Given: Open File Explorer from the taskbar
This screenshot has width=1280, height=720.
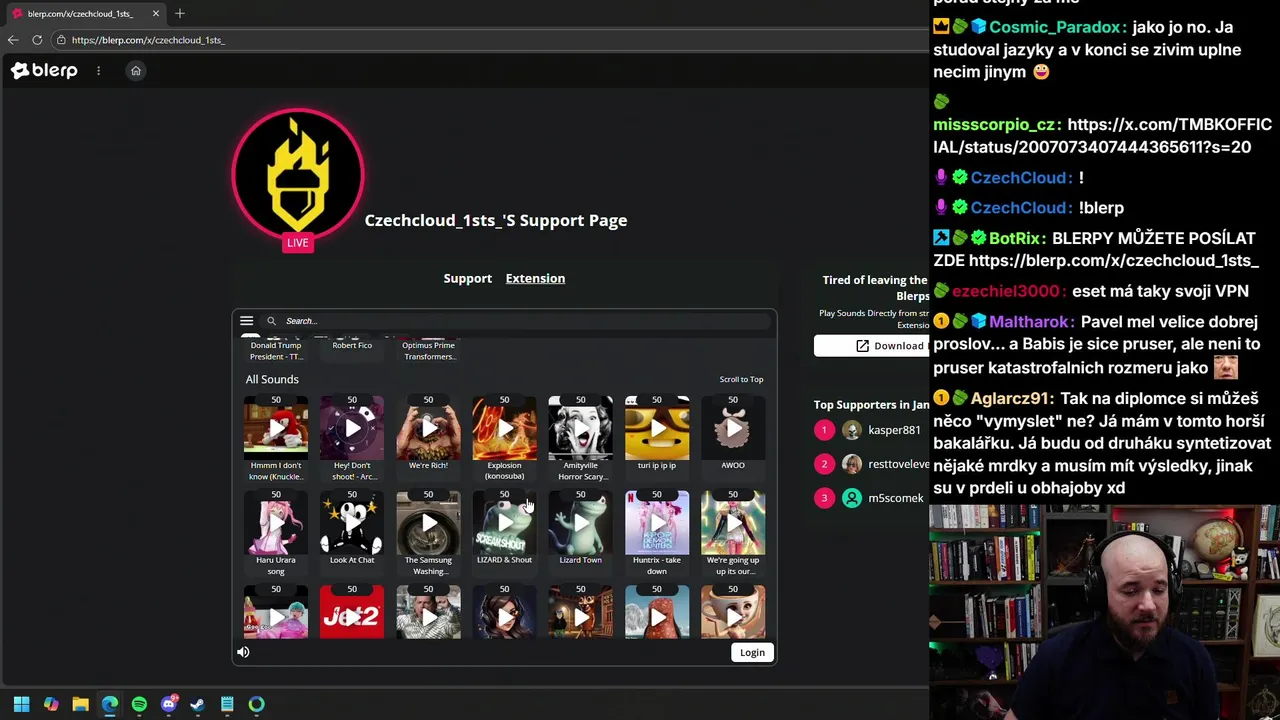Looking at the screenshot, I should coord(80,704).
